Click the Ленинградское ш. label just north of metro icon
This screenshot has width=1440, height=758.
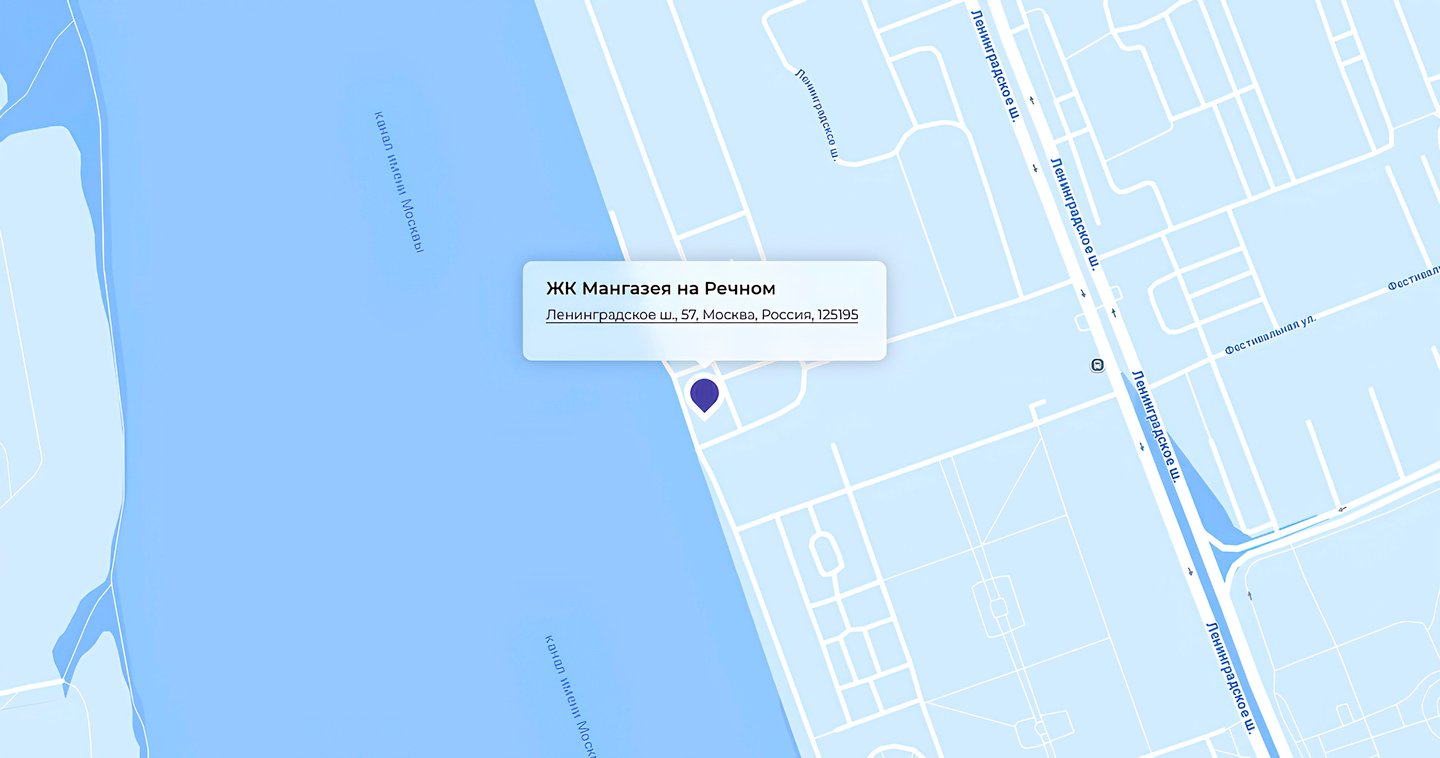click(1075, 214)
